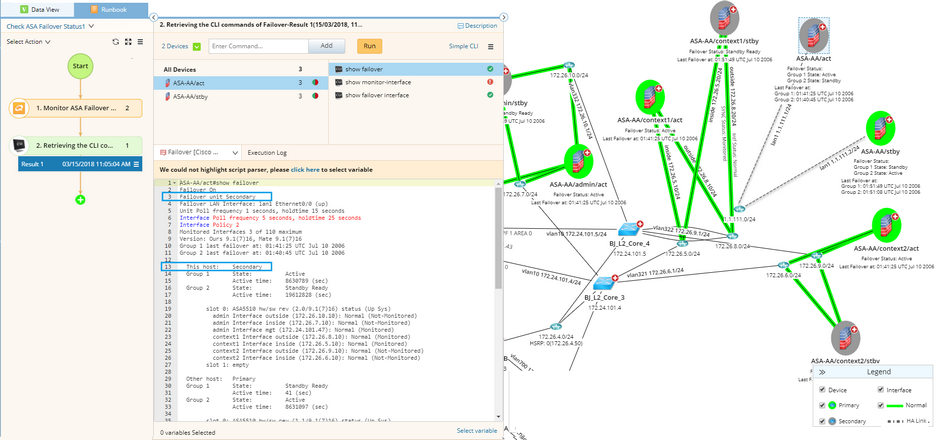The width and height of the screenshot is (938, 440).
Task: Collapse the Legend panel with double chevron
Action: (821, 371)
